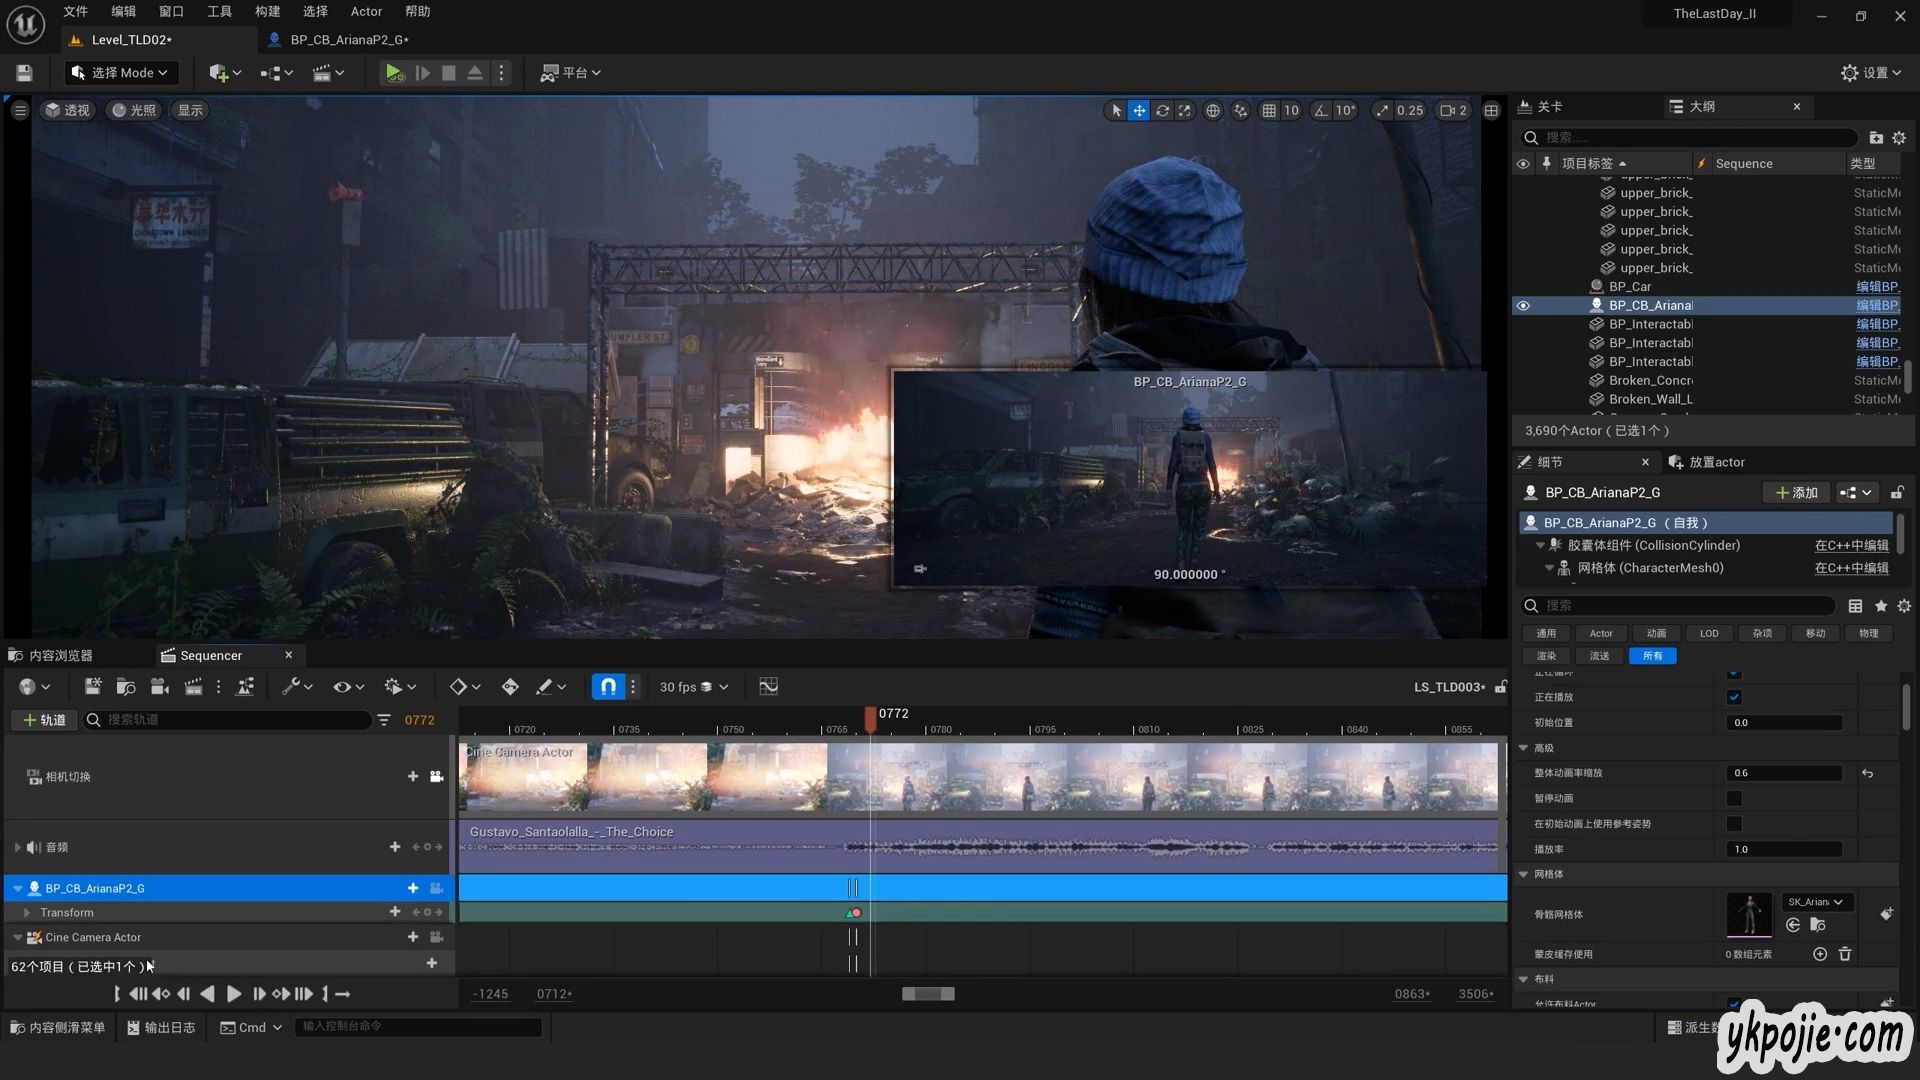
Task: Click the green Play in editor button
Action: [x=394, y=73]
